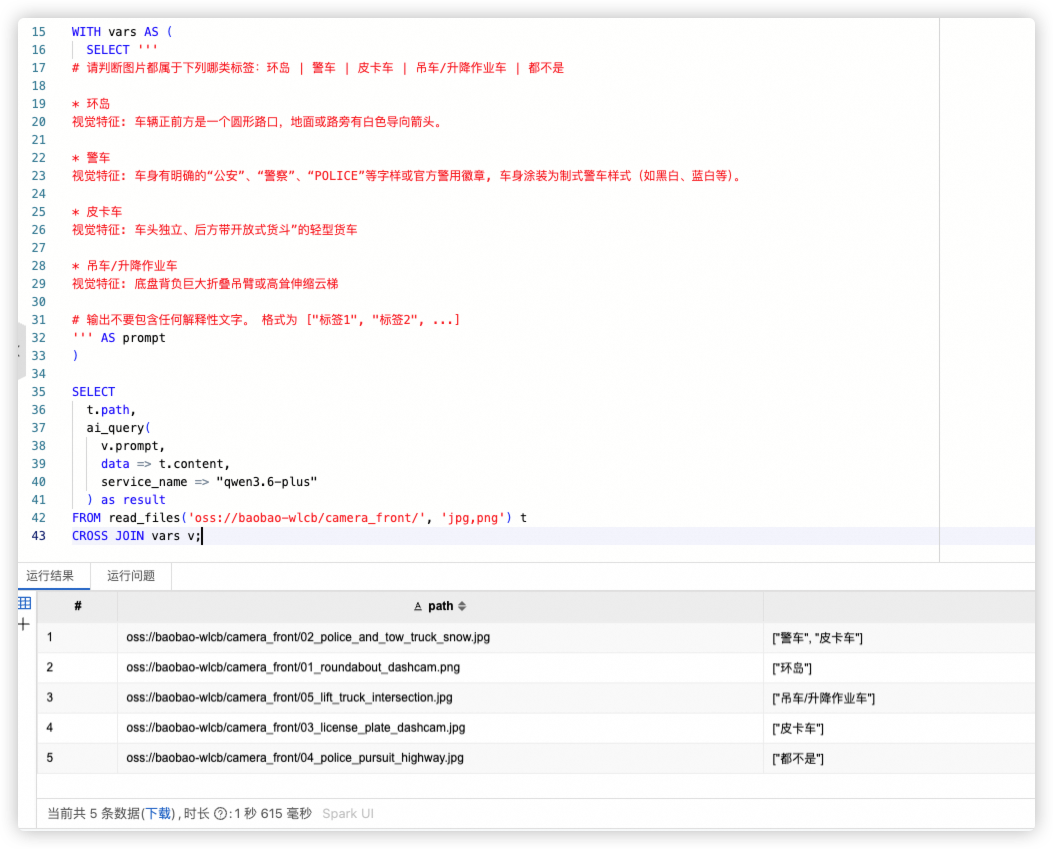This screenshot has height=849, width=1053.
Task: Click line number 43 in gutter
Action: (x=39, y=535)
